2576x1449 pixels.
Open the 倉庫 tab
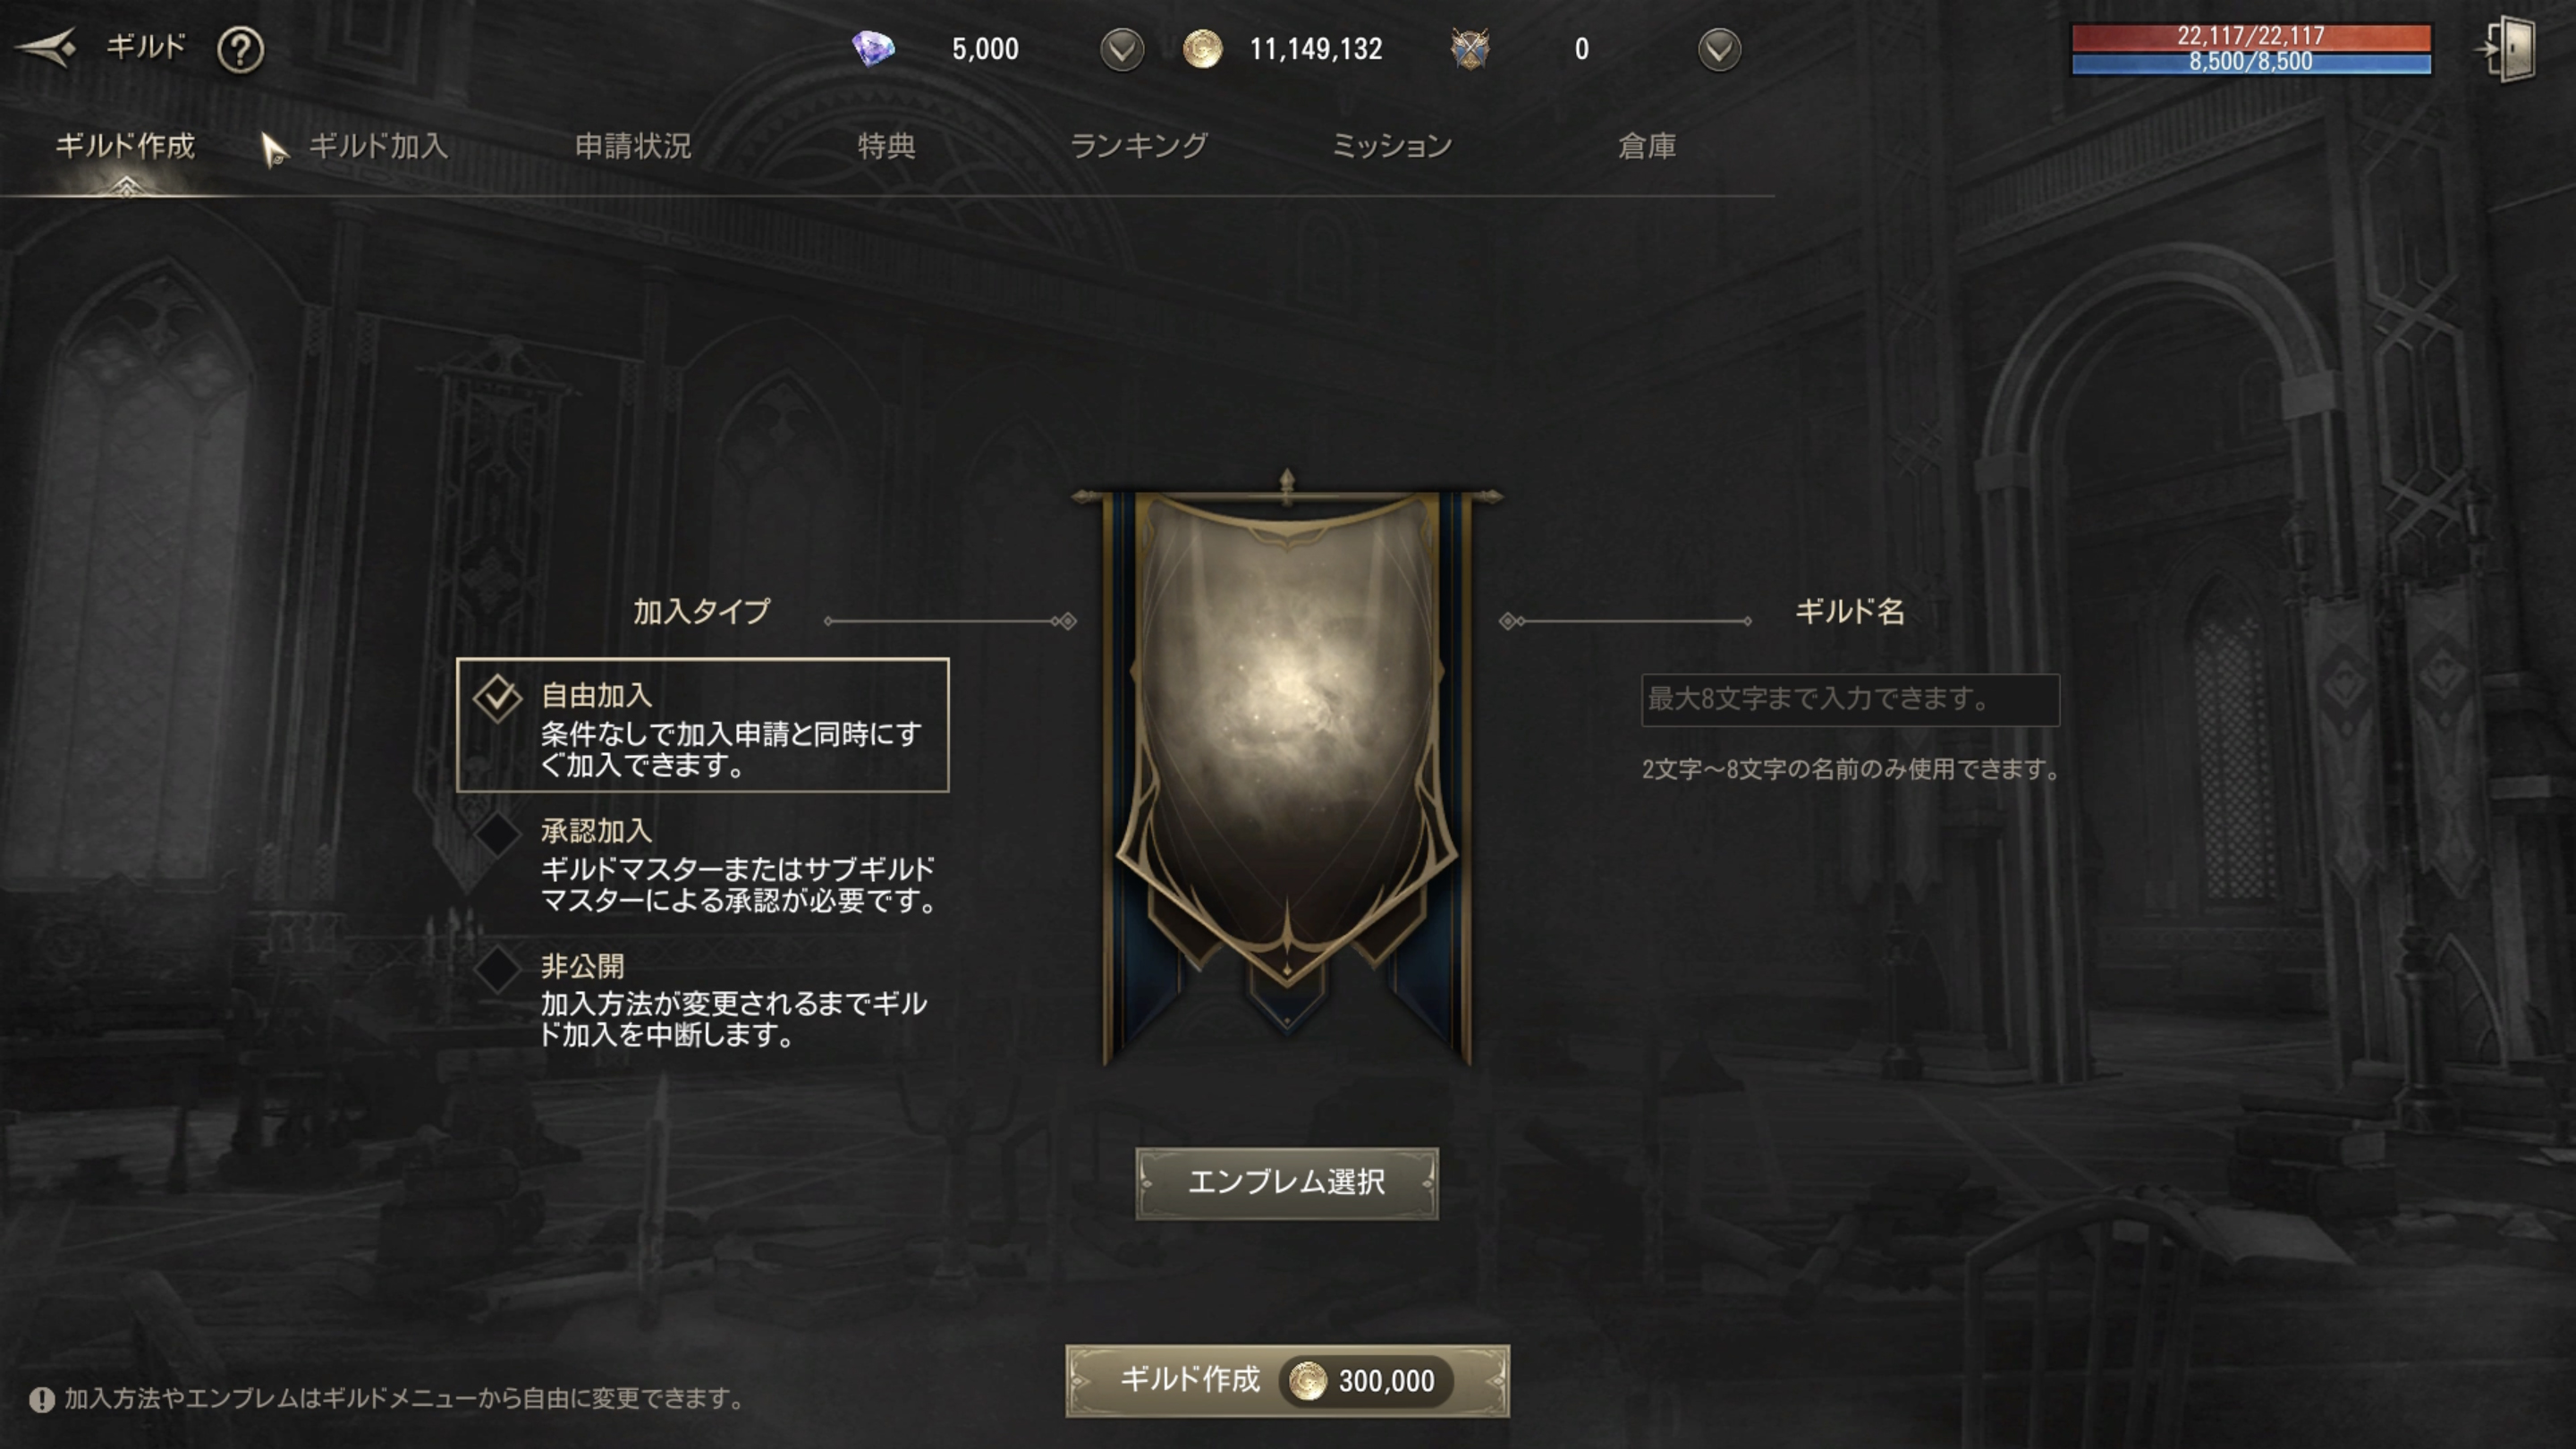(1646, 146)
